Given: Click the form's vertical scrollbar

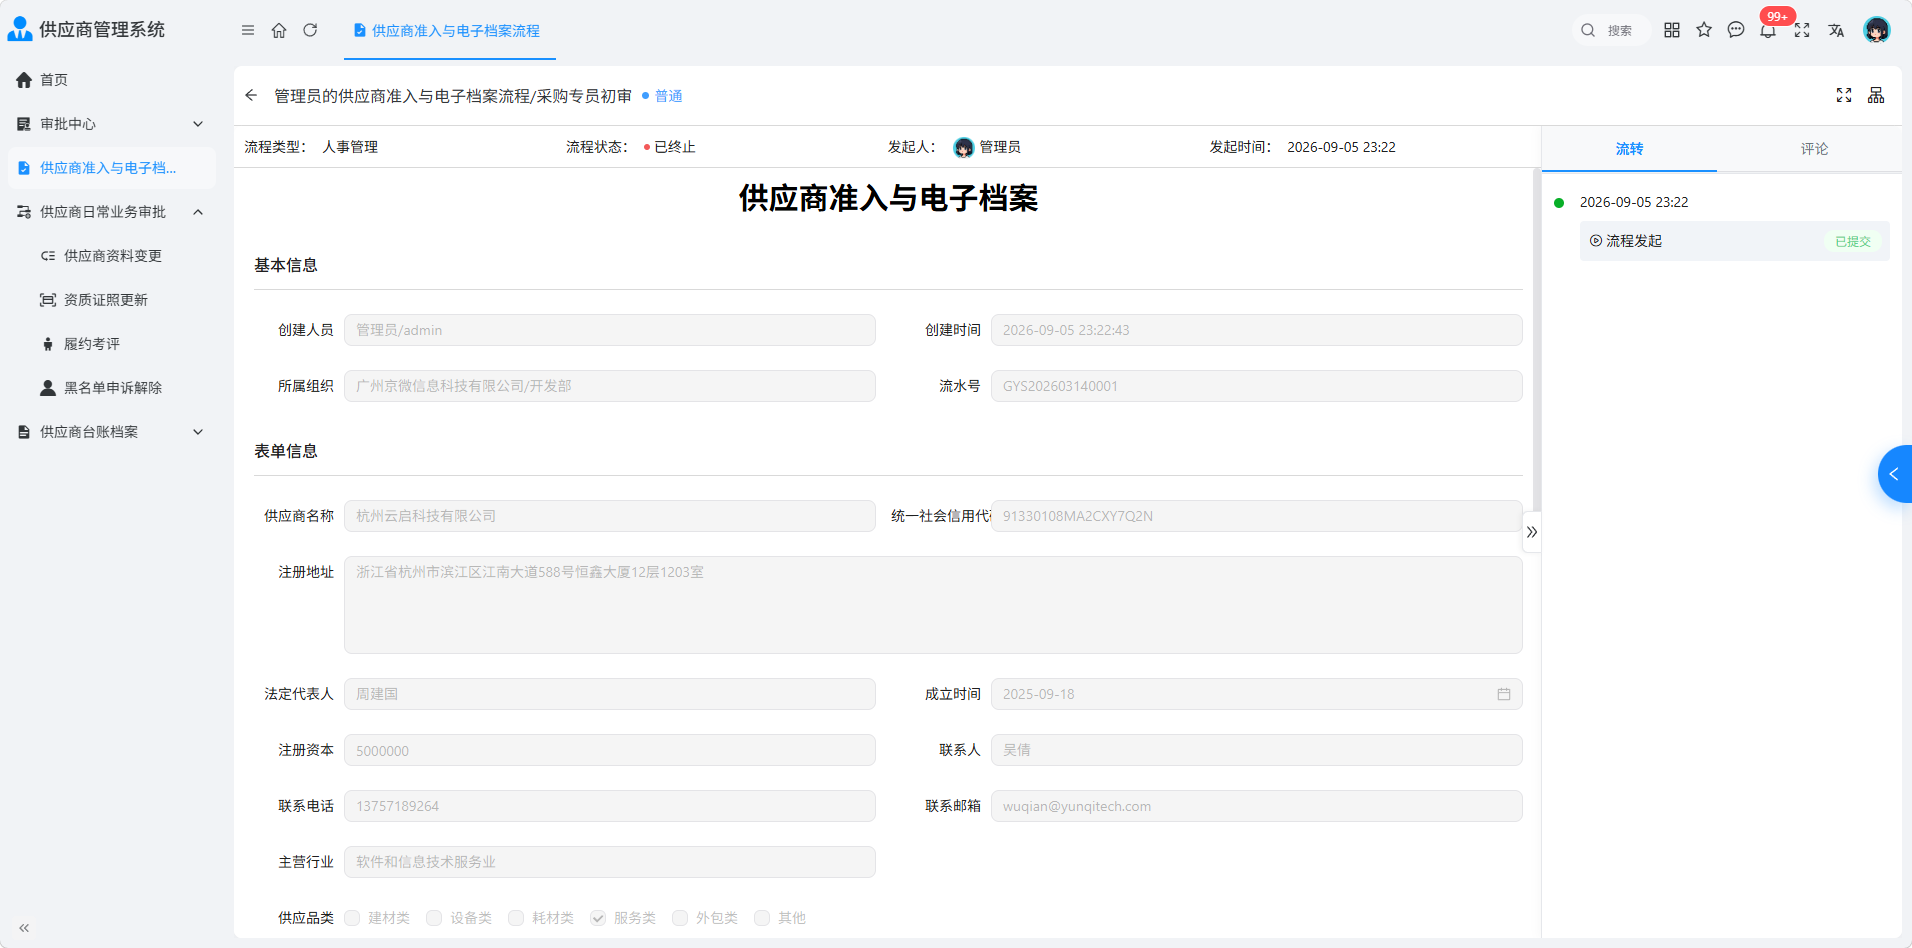Looking at the screenshot, I should (x=1536, y=340).
